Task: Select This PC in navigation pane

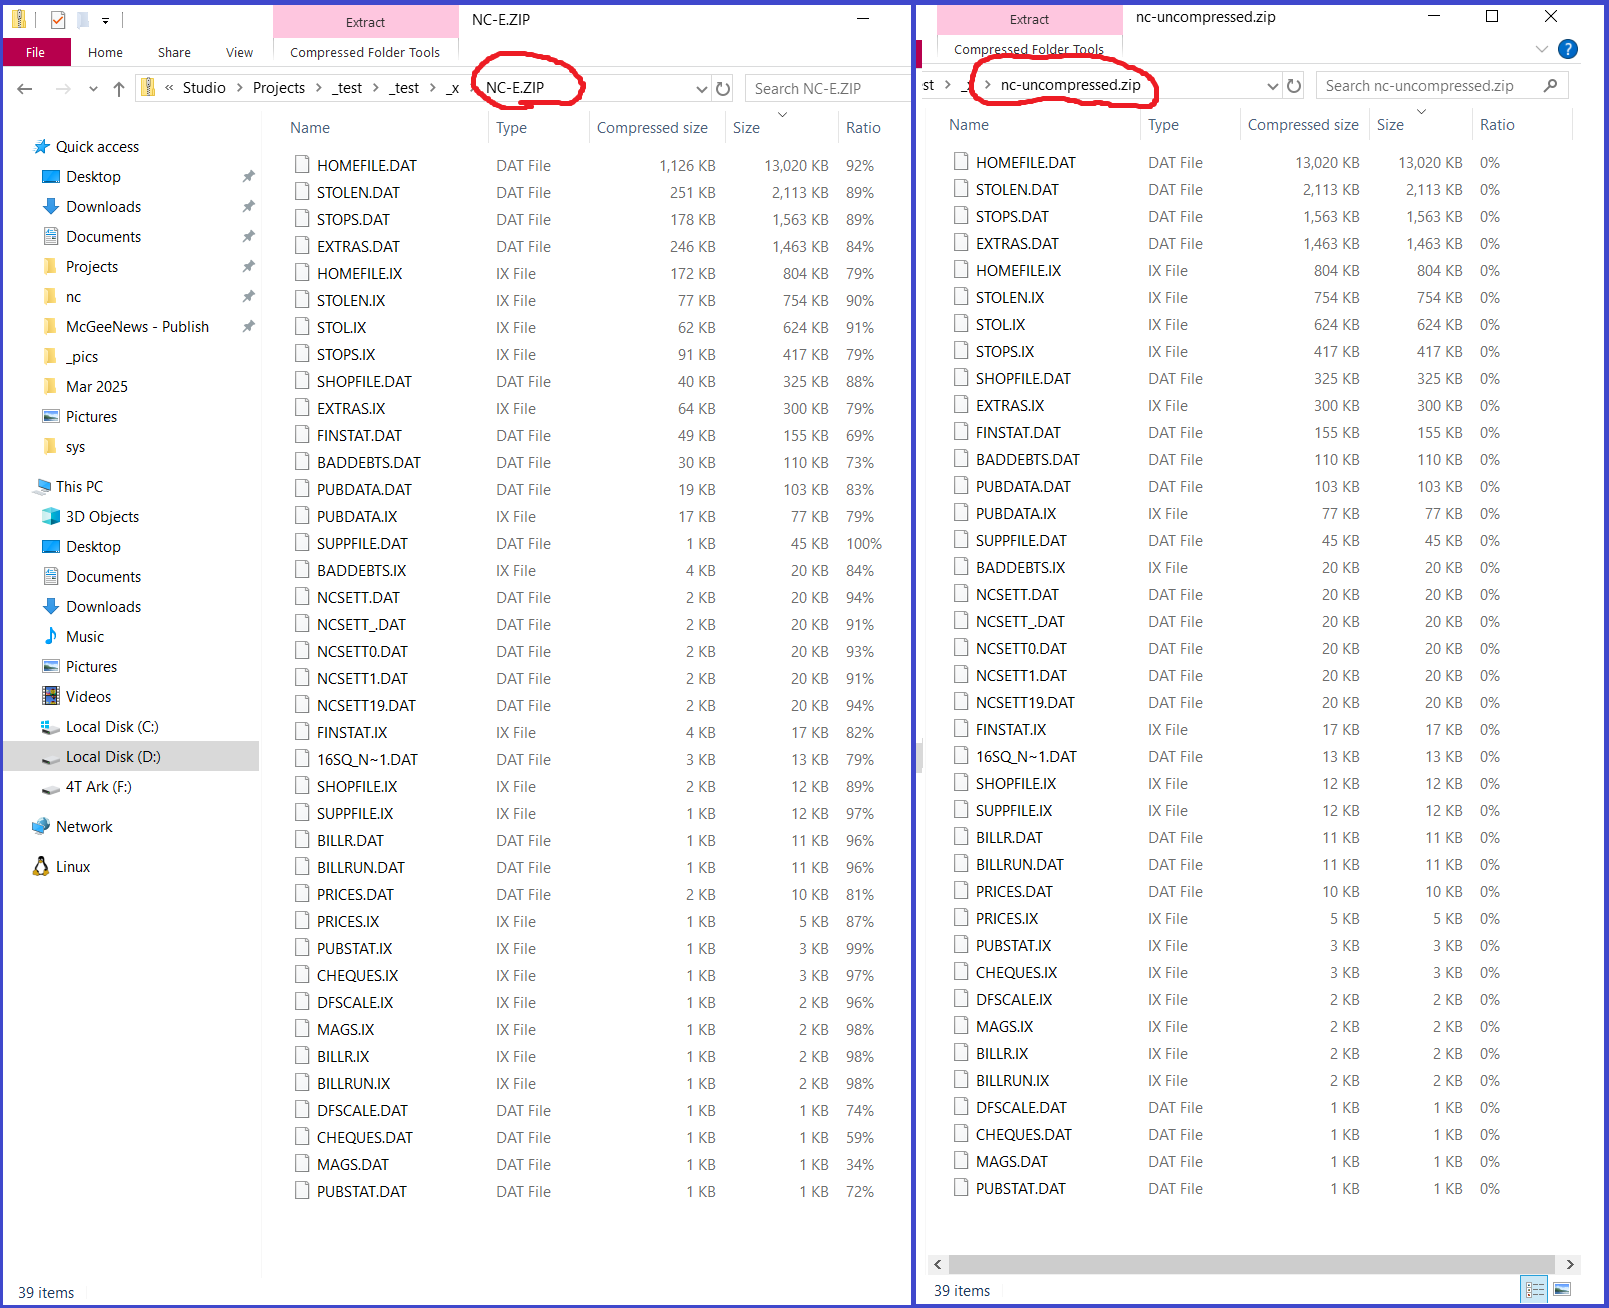Action: [x=79, y=487]
